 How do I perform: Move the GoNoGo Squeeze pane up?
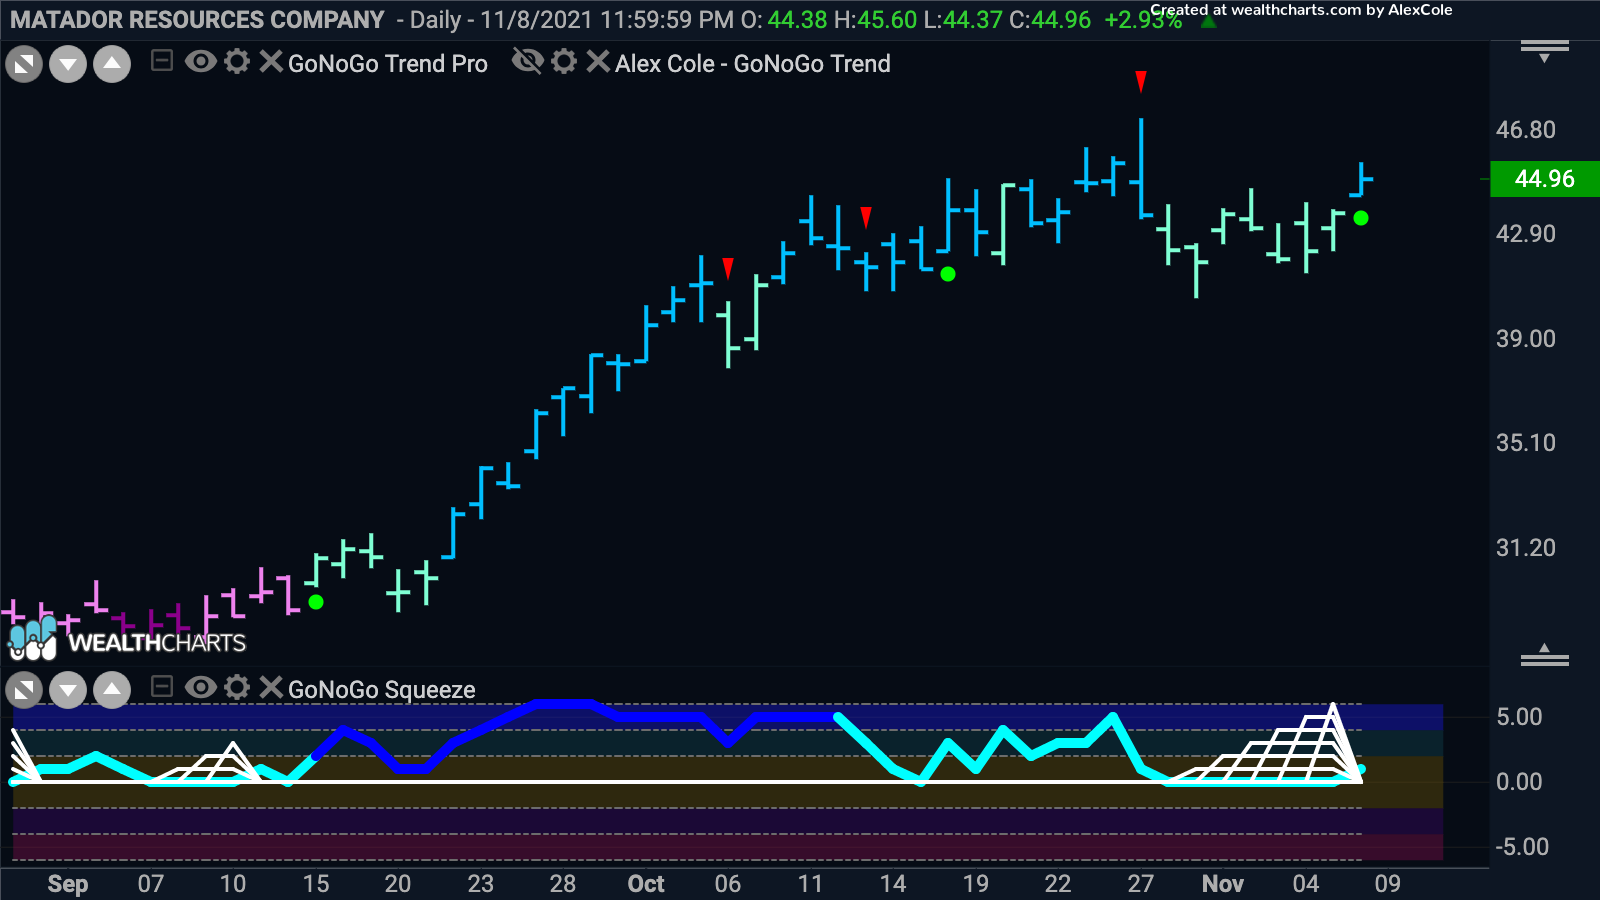point(112,690)
